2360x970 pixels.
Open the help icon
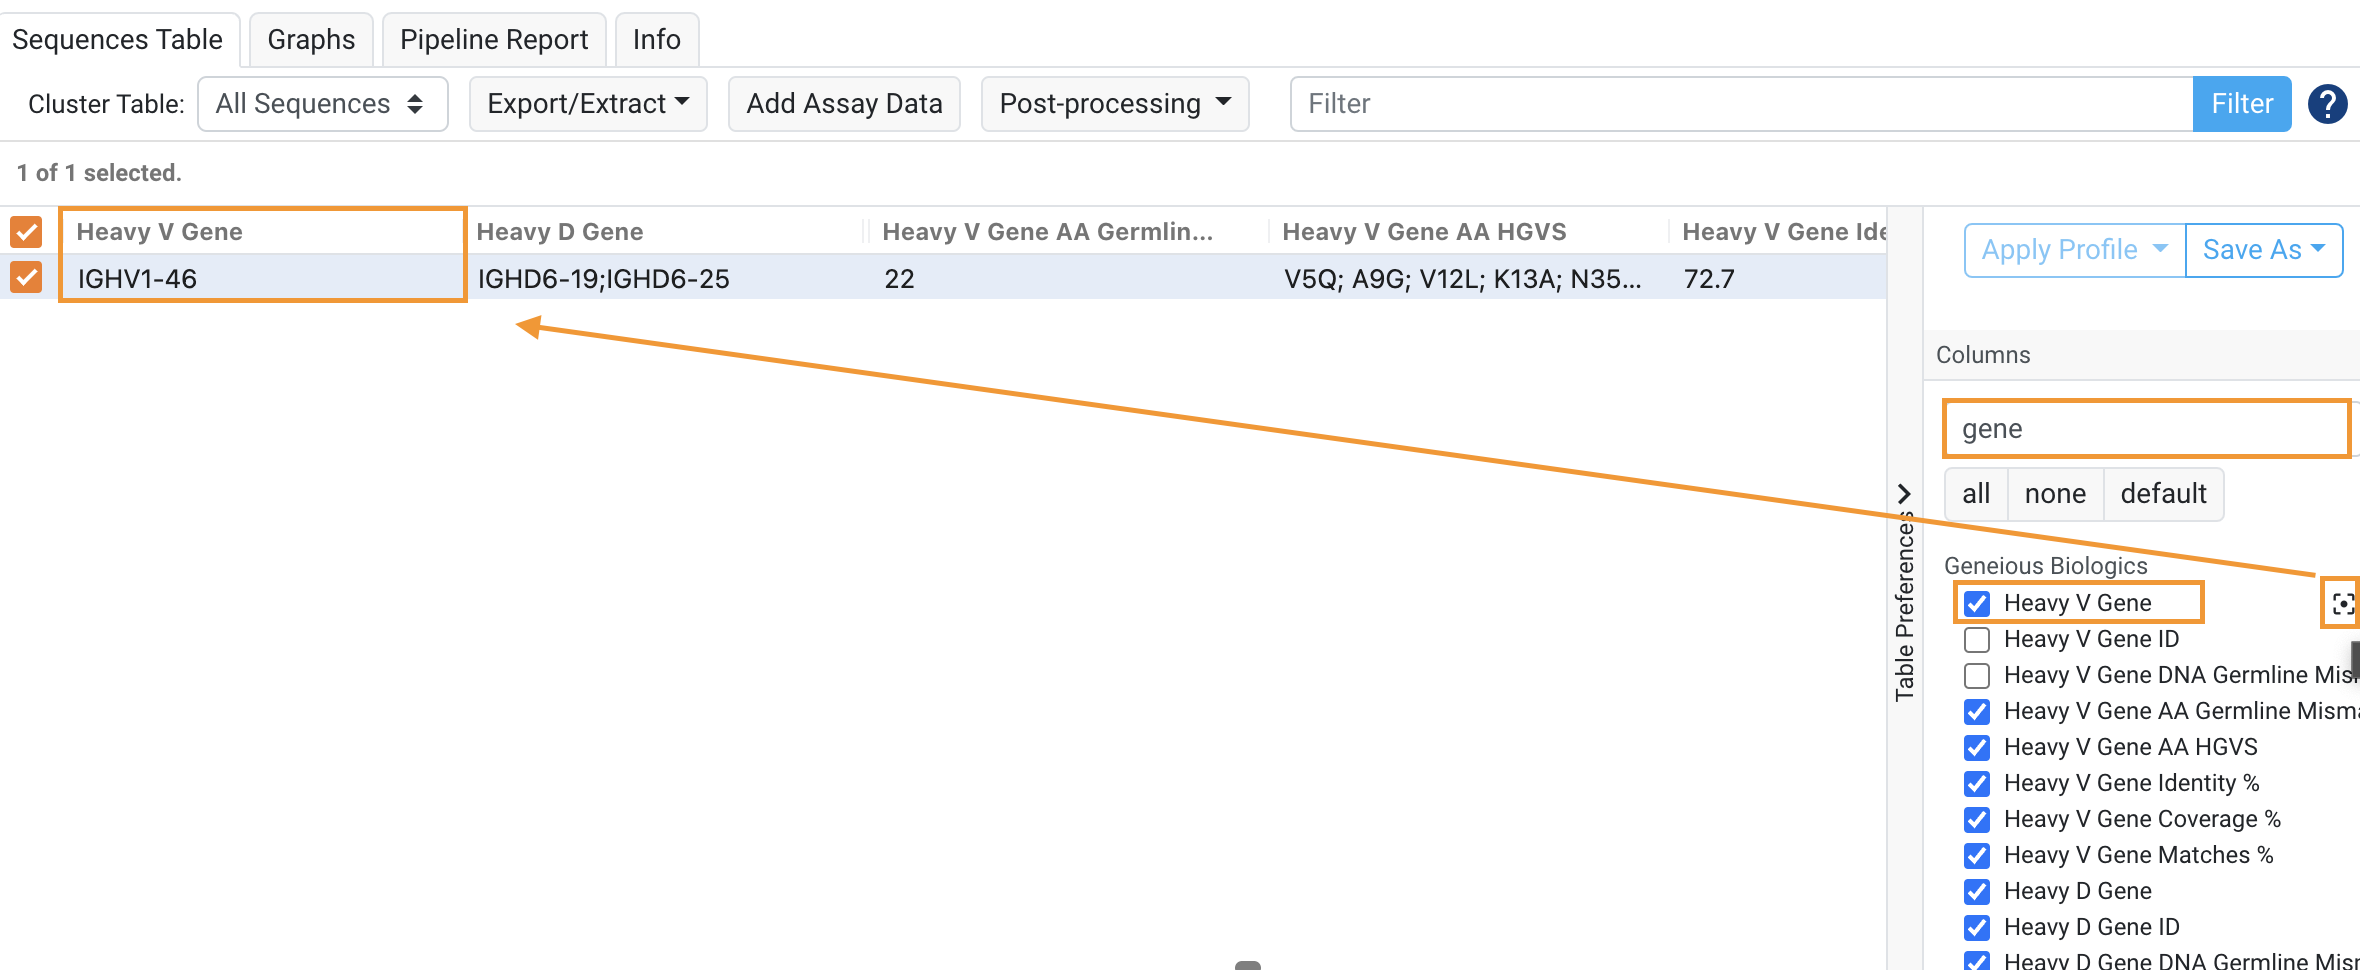[2327, 103]
